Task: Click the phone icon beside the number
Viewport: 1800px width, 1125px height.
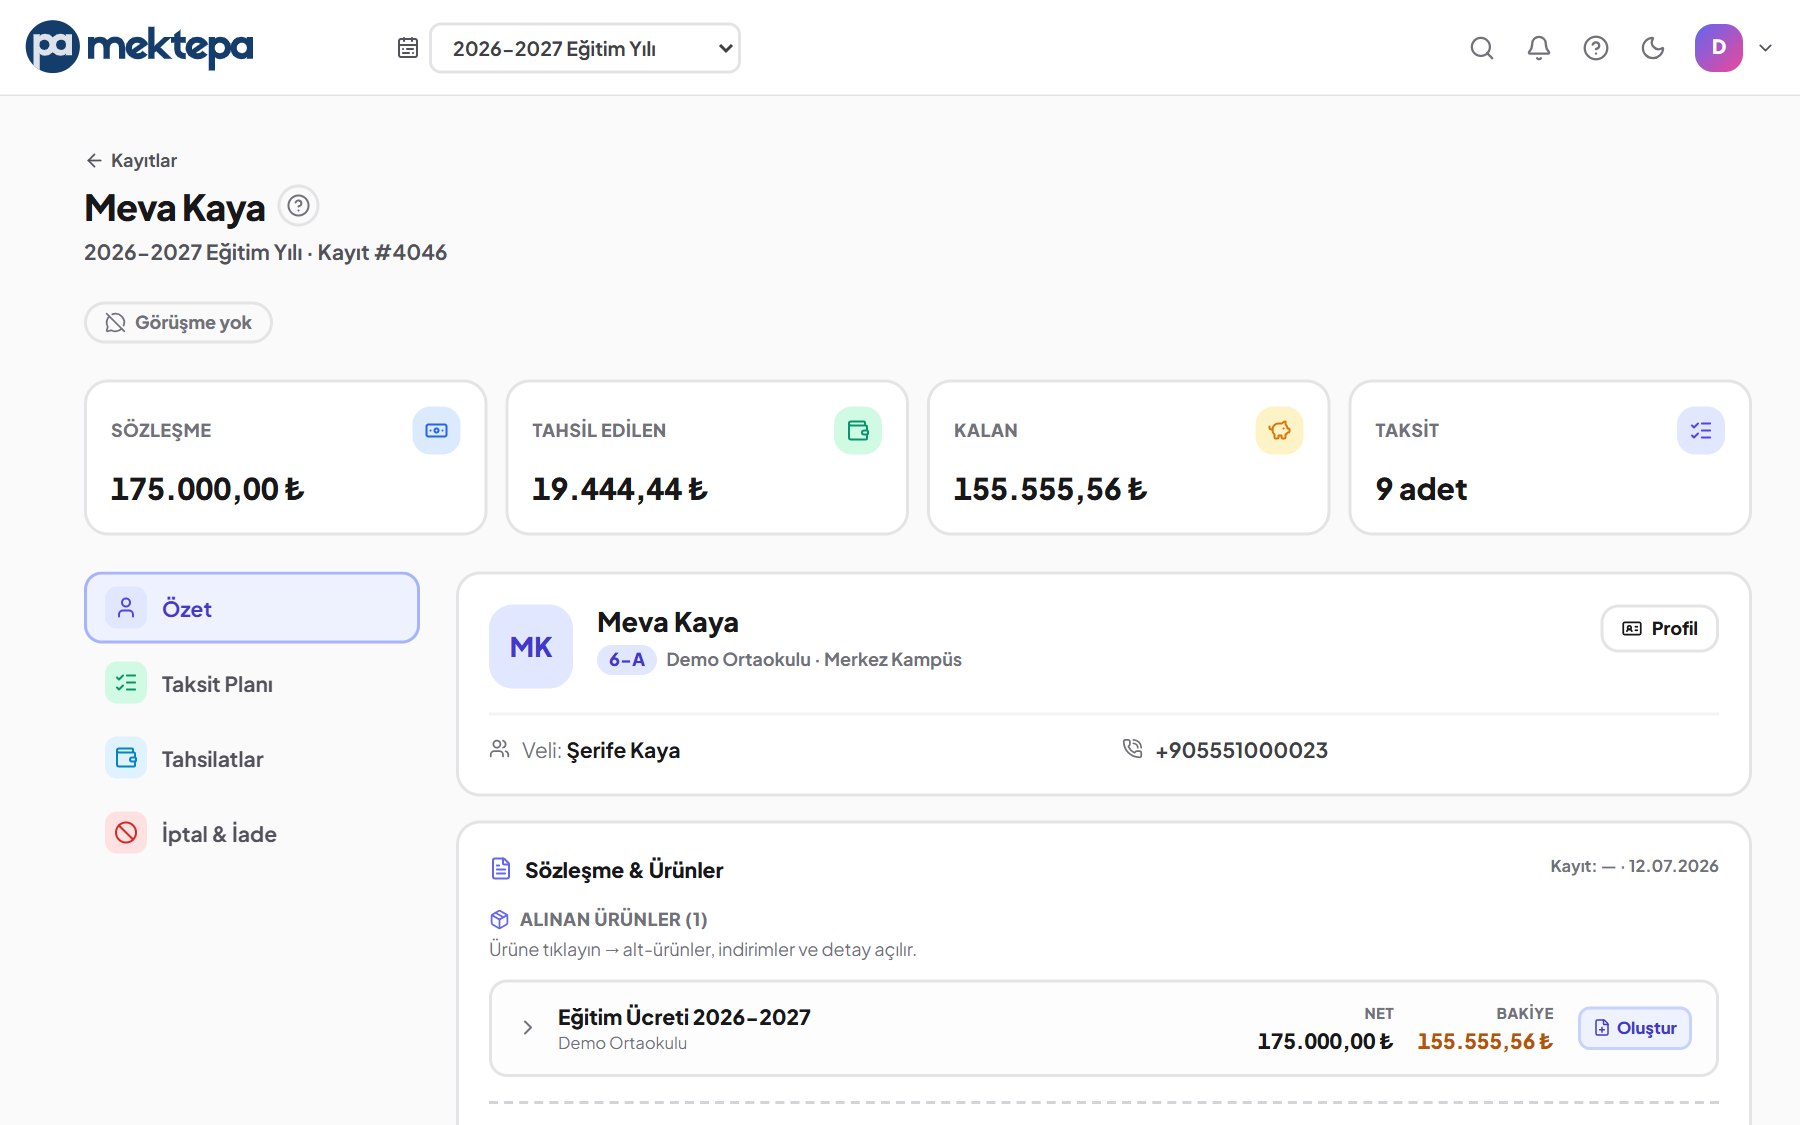Action: click(x=1132, y=749)
